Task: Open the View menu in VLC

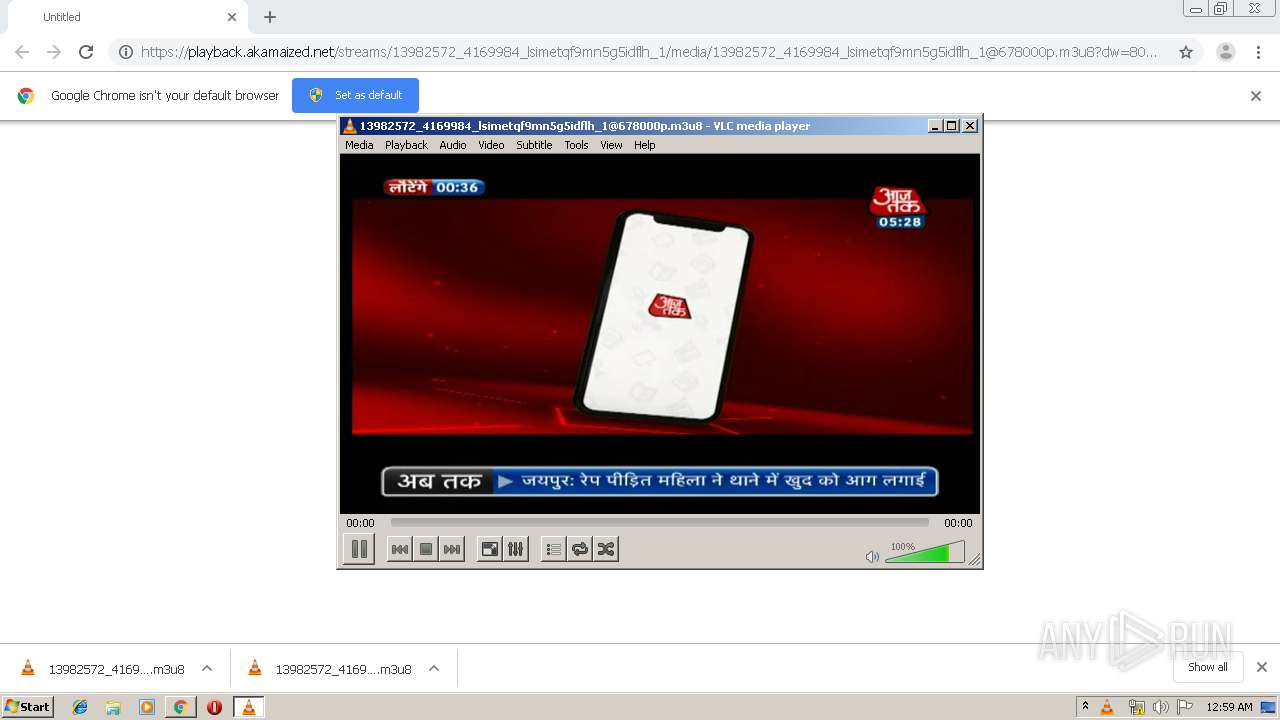Action: pyautogui.click(x=611, y=145)
